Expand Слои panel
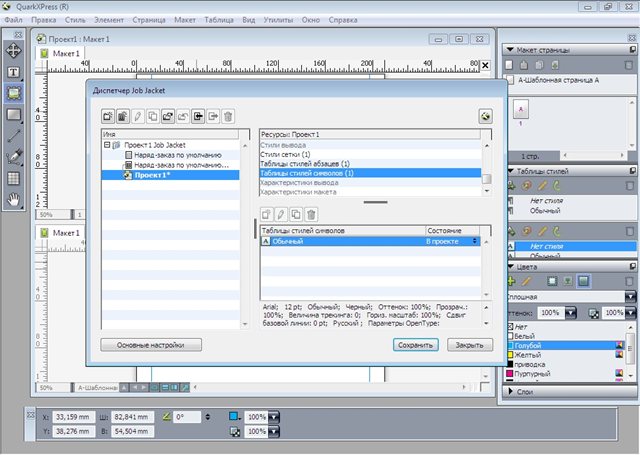640x455 pixels. tap(511, 391)
